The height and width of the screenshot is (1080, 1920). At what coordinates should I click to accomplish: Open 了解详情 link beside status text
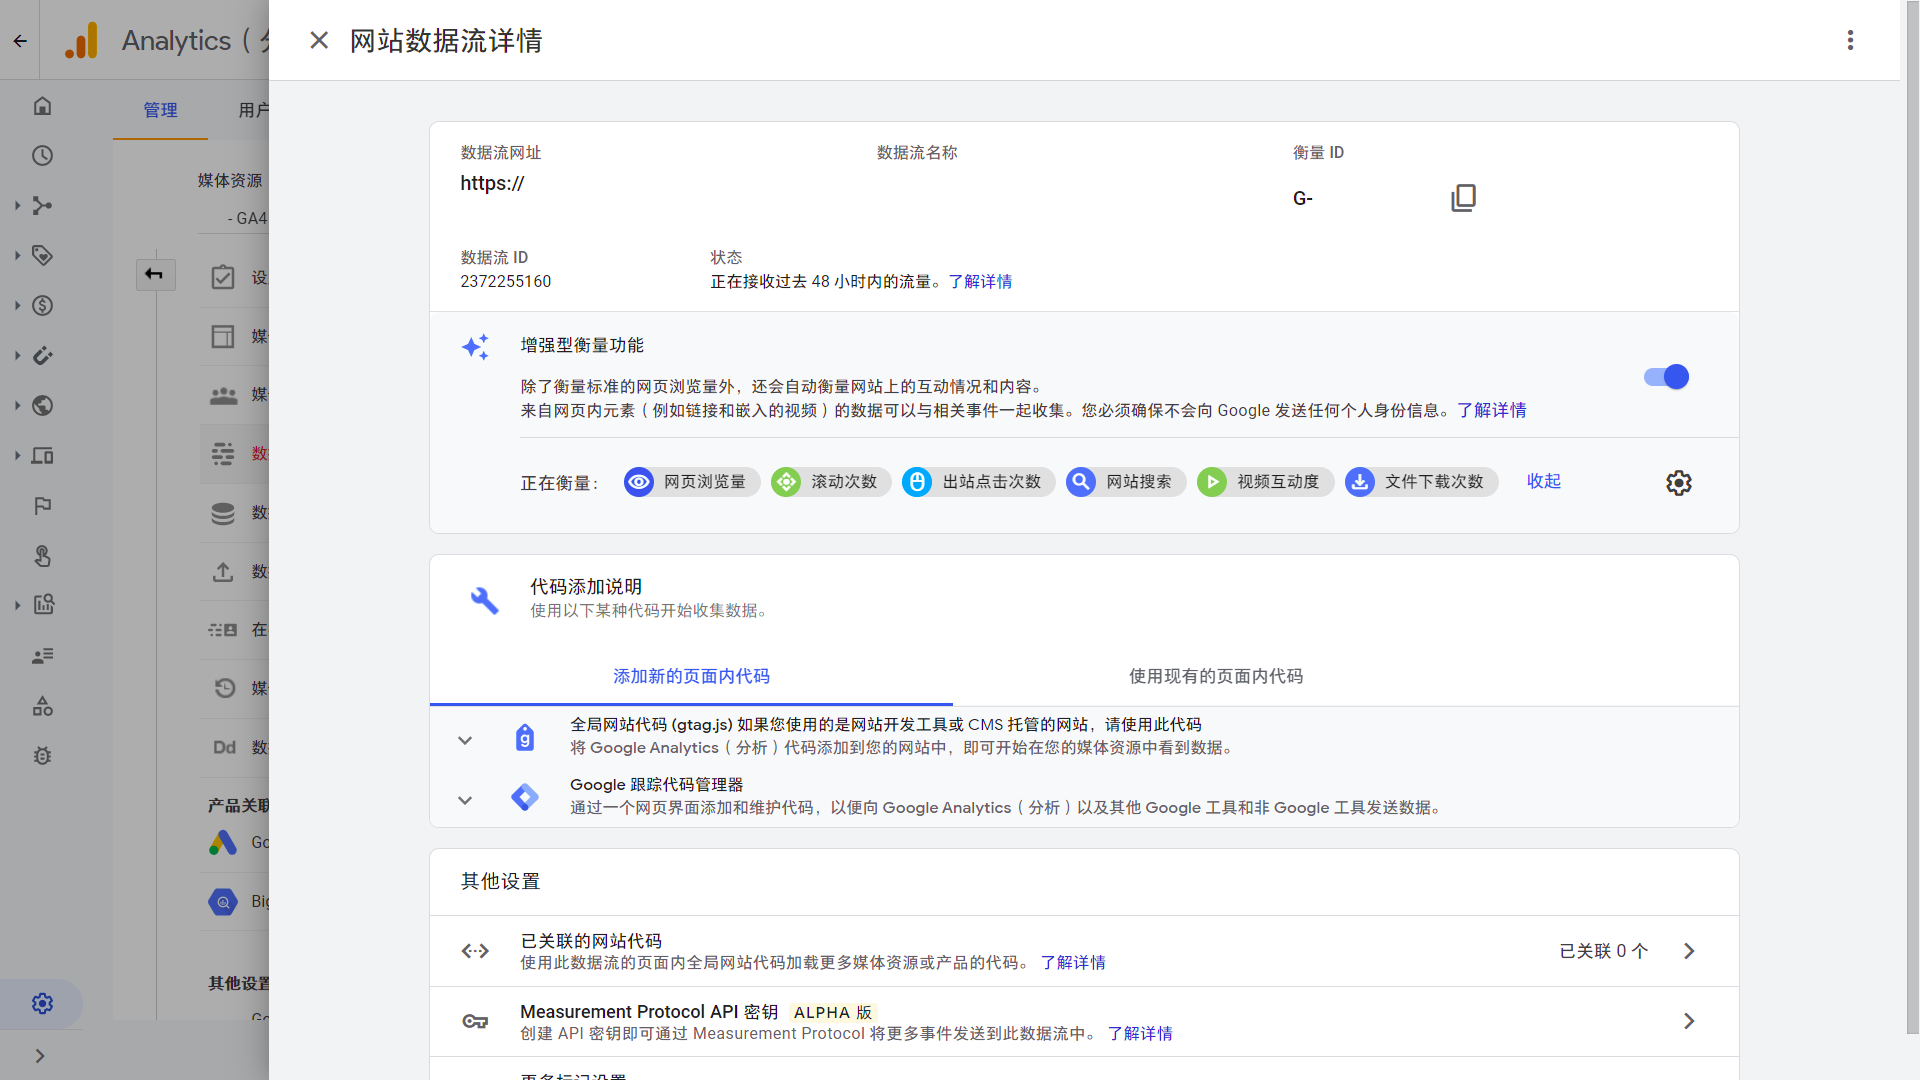tap(980, 282)
